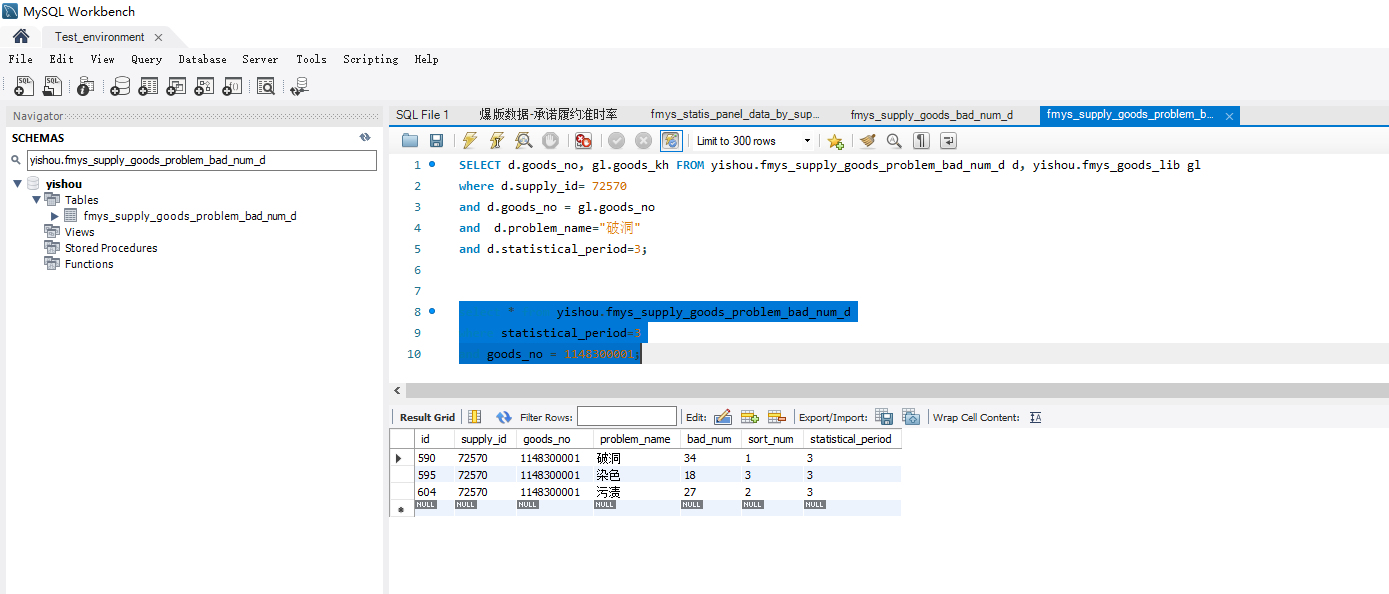Toggle word wrapping in editor

[948, 141]
